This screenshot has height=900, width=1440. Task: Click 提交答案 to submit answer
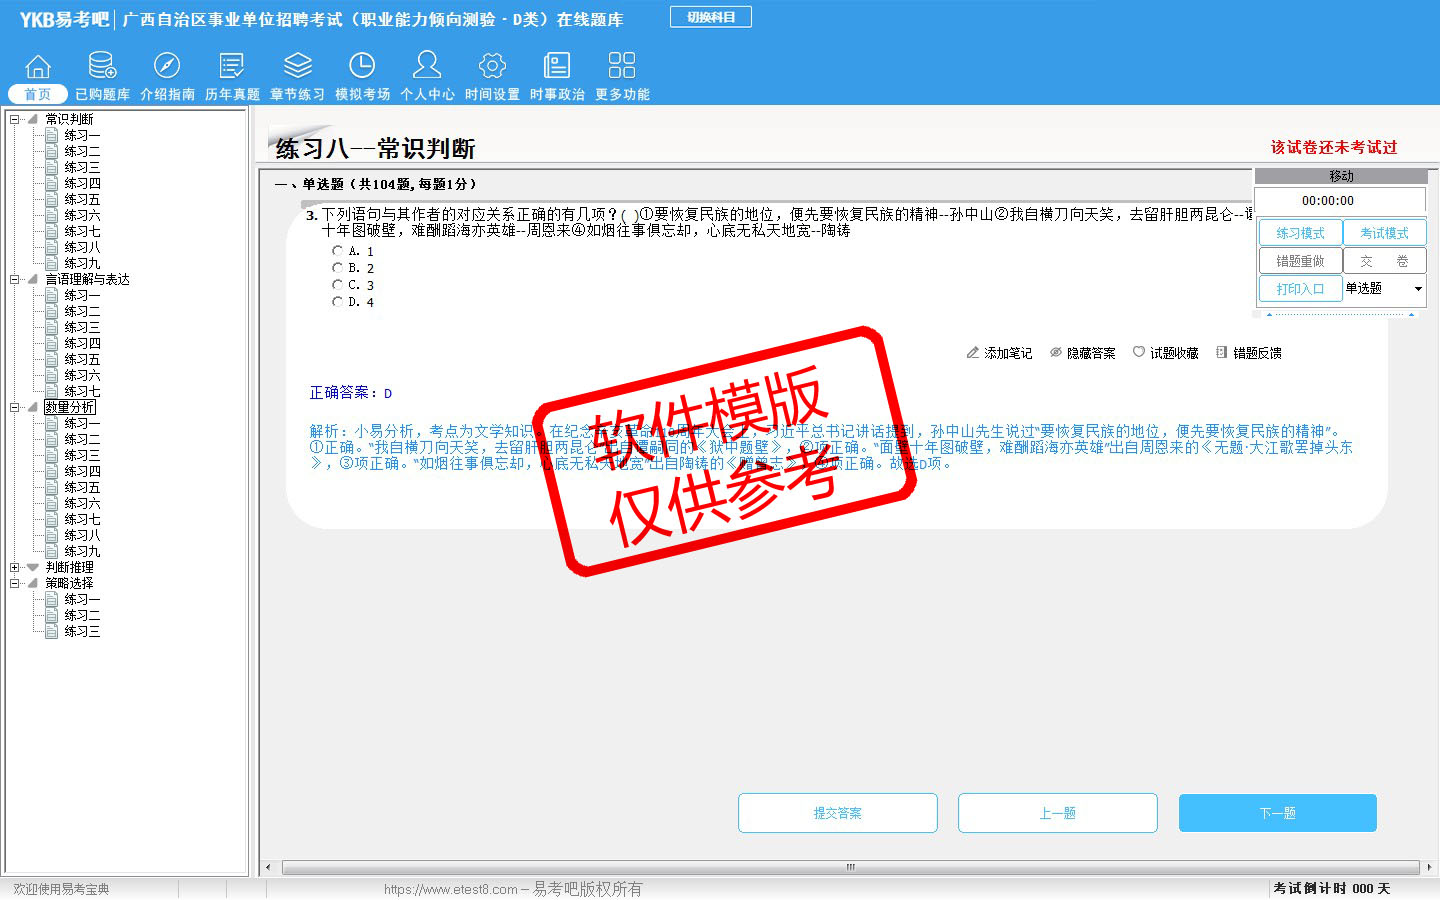point(838,813)
